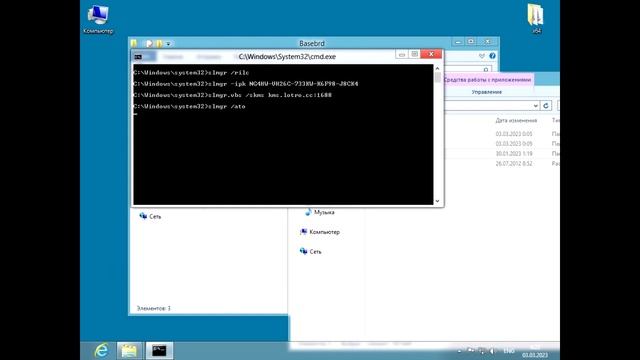The width and height of the screenshot is (640, 360).
Task: Collapse the Explorer ribbon chevron
Action: coord(482,56)
